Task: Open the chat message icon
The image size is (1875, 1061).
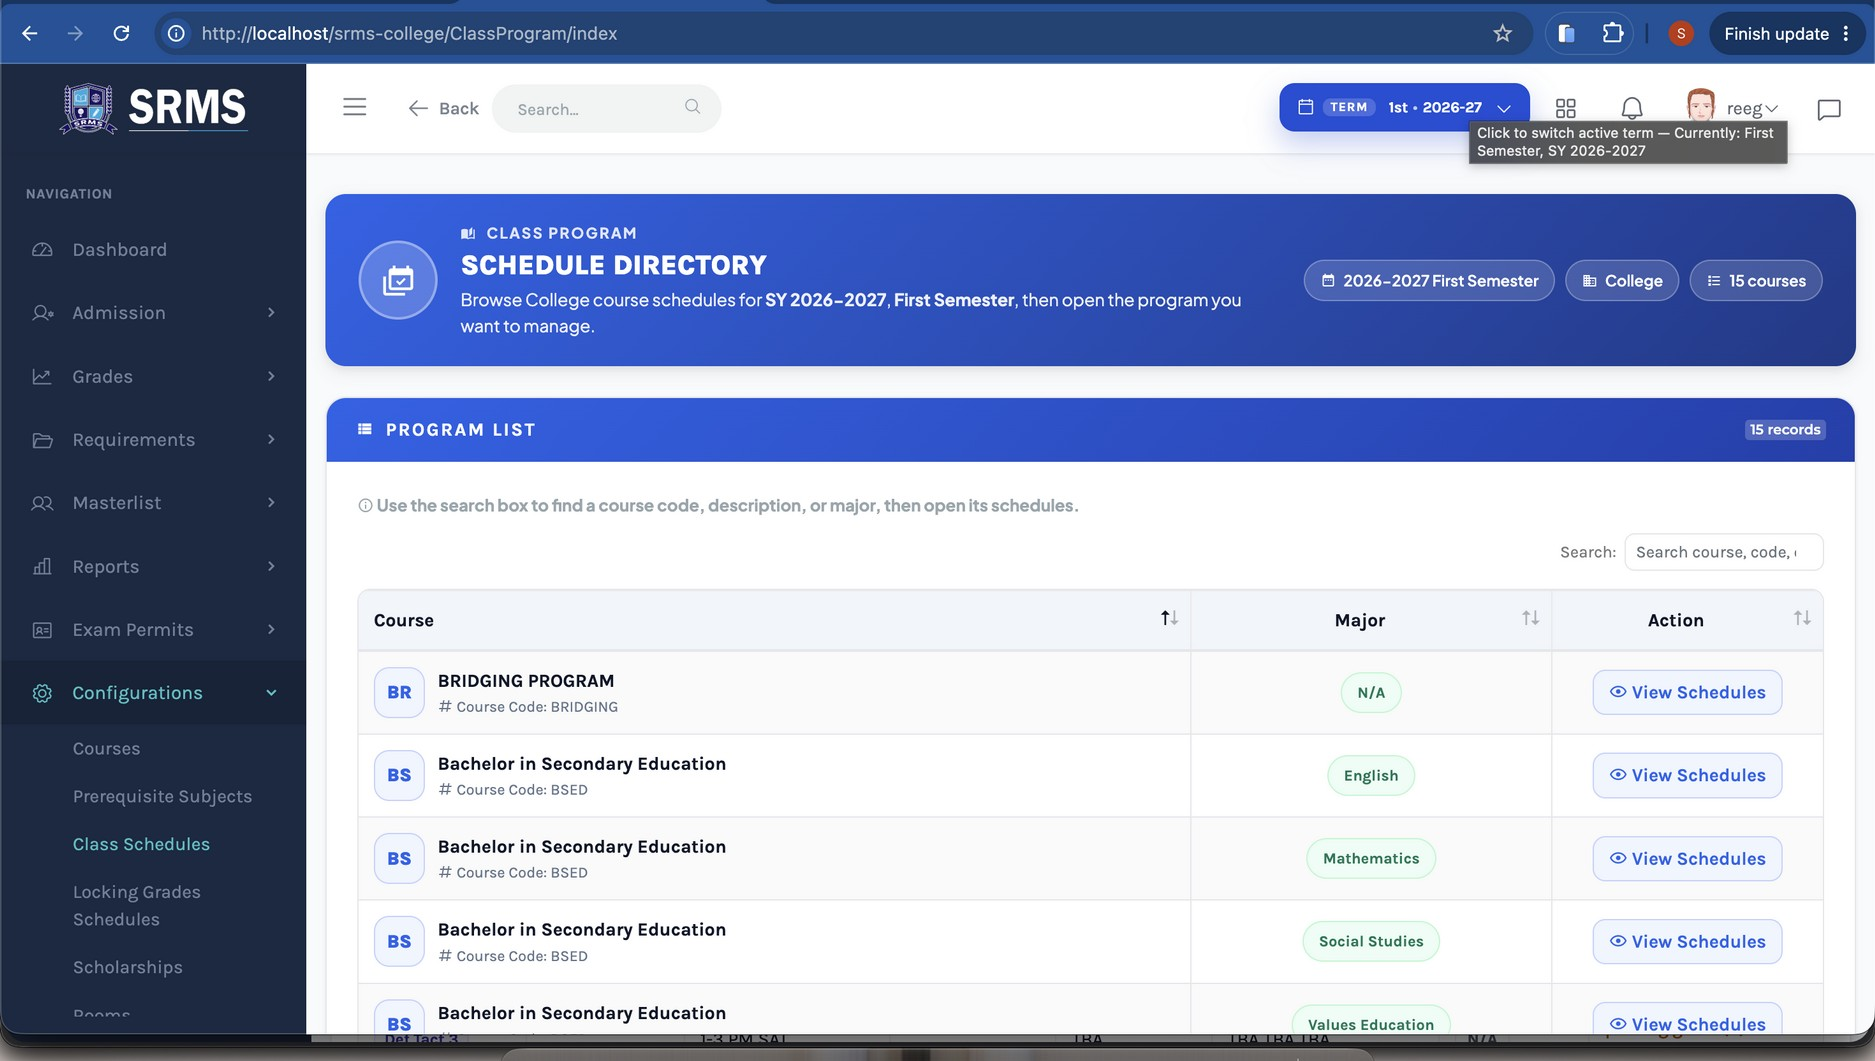Action: (1829, 109)
